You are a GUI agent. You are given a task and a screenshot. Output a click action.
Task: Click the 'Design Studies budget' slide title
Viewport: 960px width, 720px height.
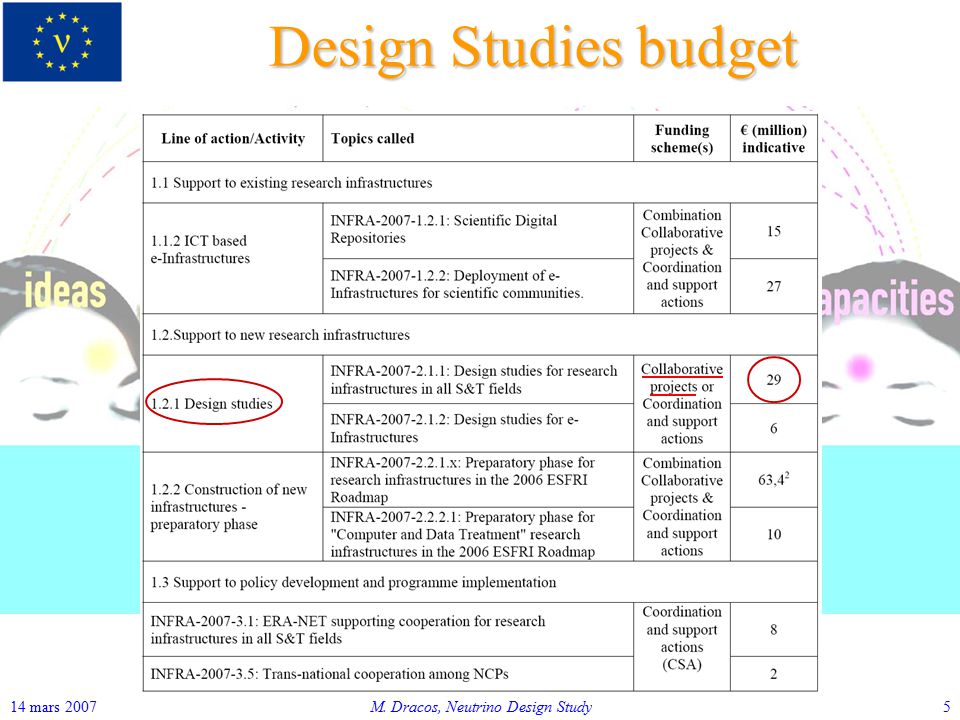click(x=533, y=48)
